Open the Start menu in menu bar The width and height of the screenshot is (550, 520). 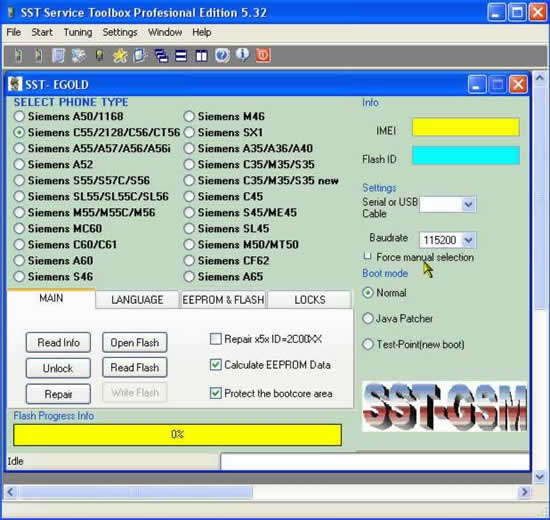tap(42, 32)
